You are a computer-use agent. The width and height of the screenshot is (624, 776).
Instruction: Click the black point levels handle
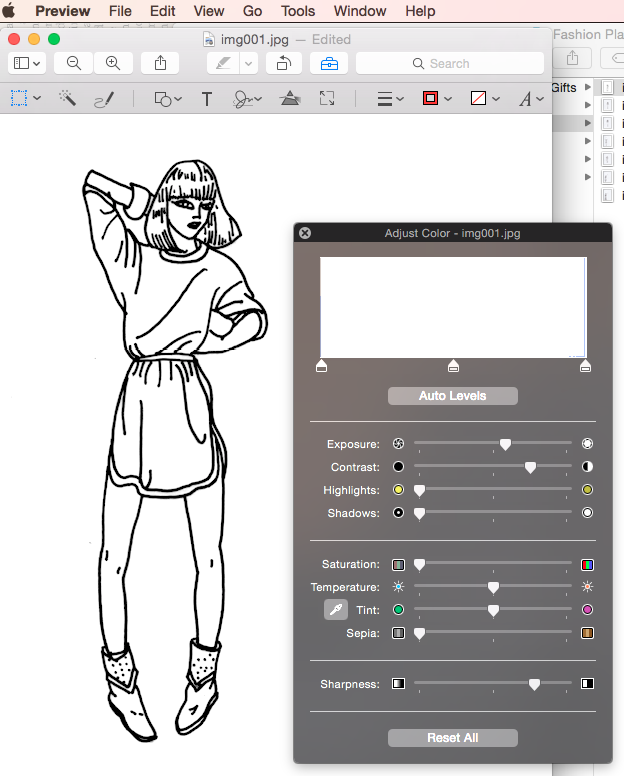pos(322,366)
